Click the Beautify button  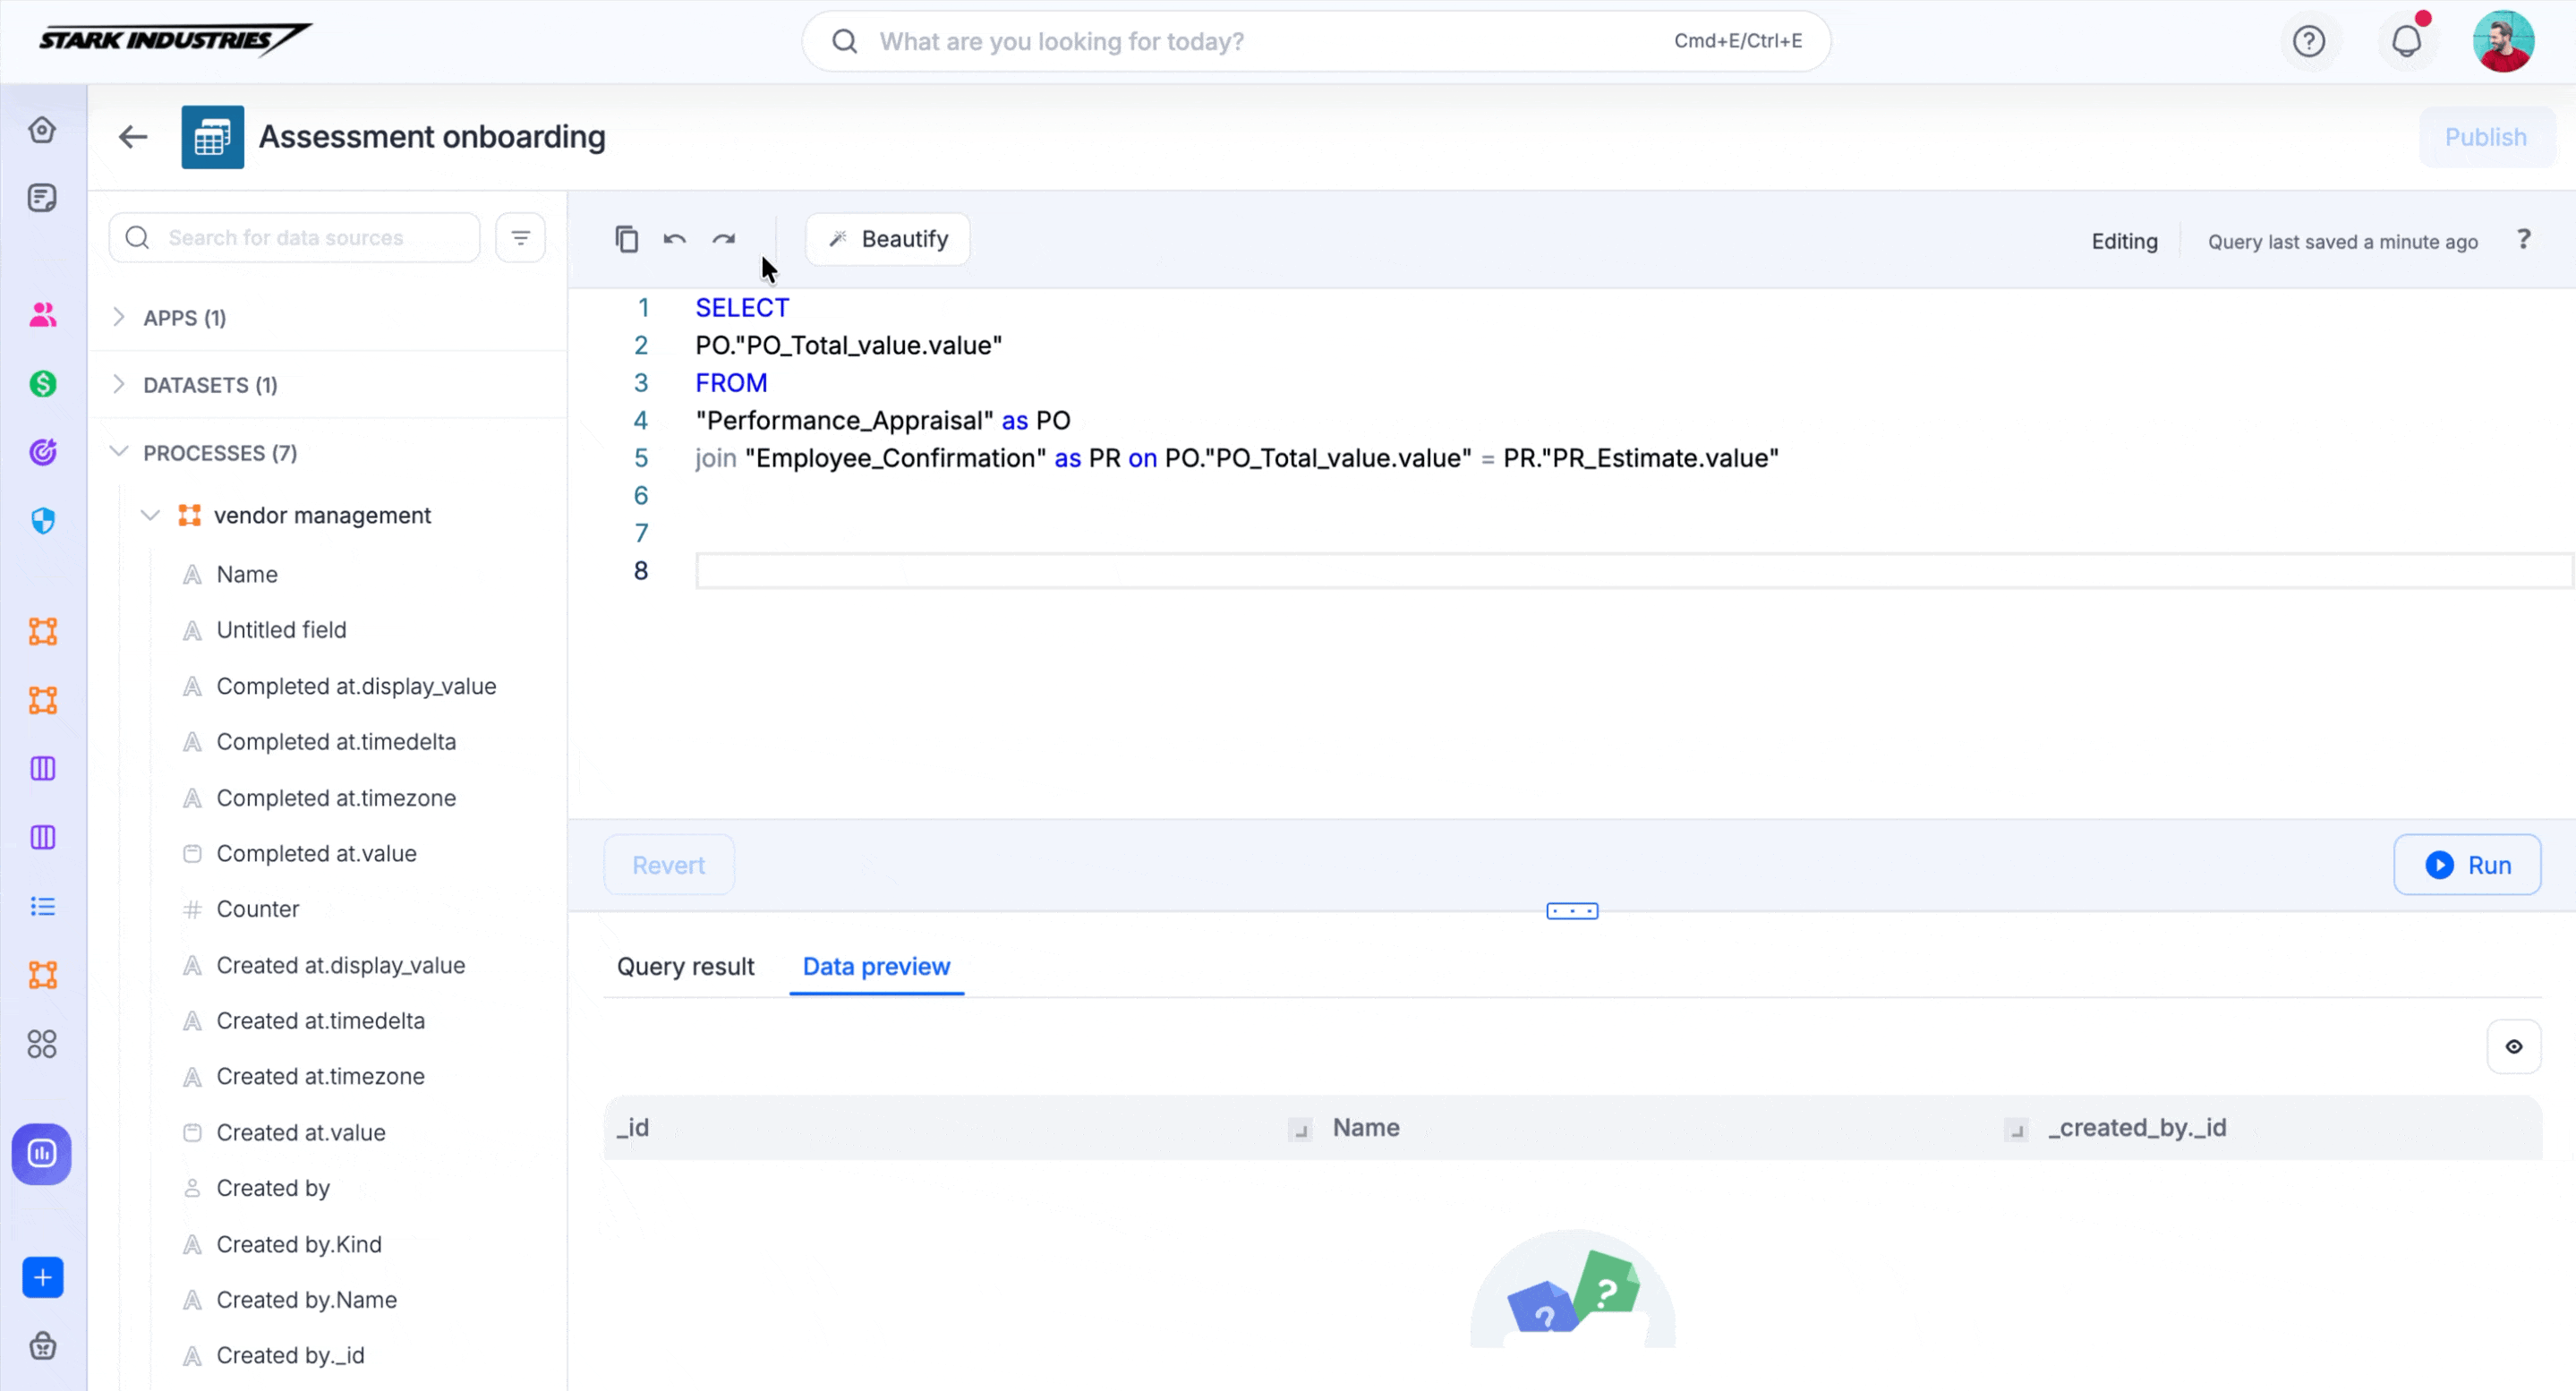click(887, 239)
